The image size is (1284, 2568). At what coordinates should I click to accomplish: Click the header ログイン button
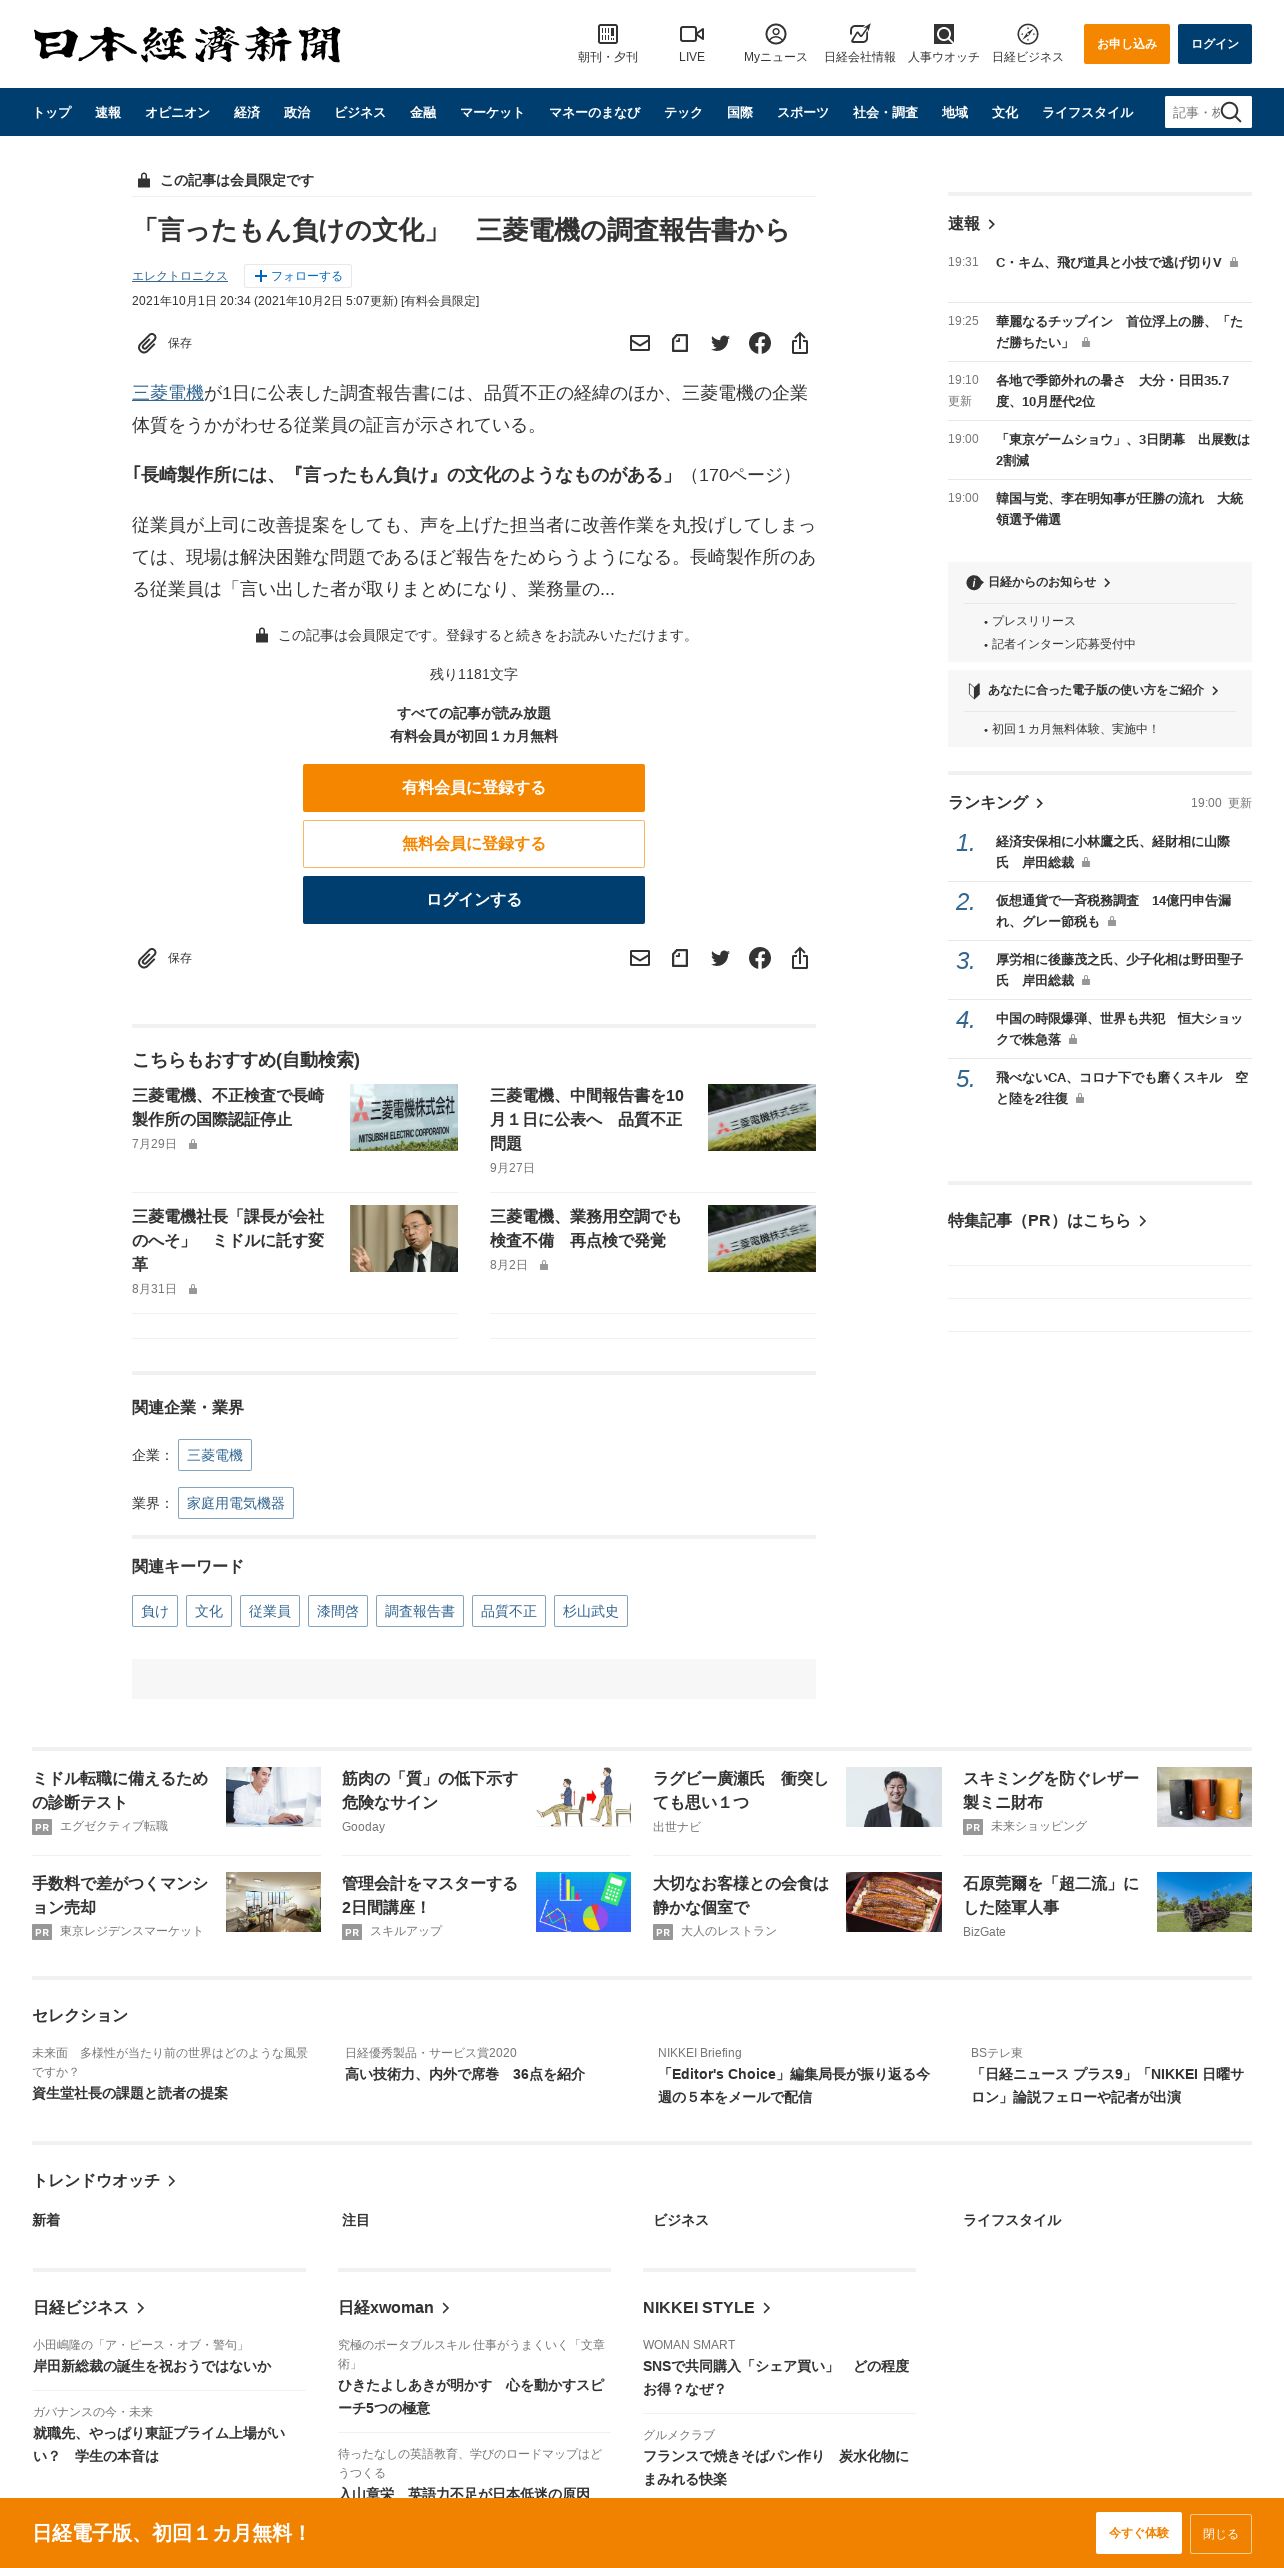click(x=1215, y=44)
